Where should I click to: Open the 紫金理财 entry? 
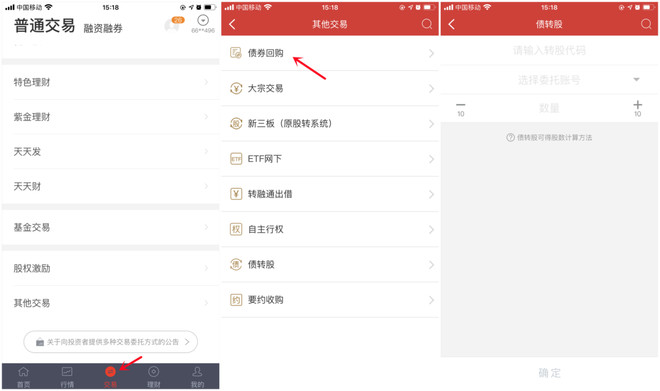[x=110, y=117]
